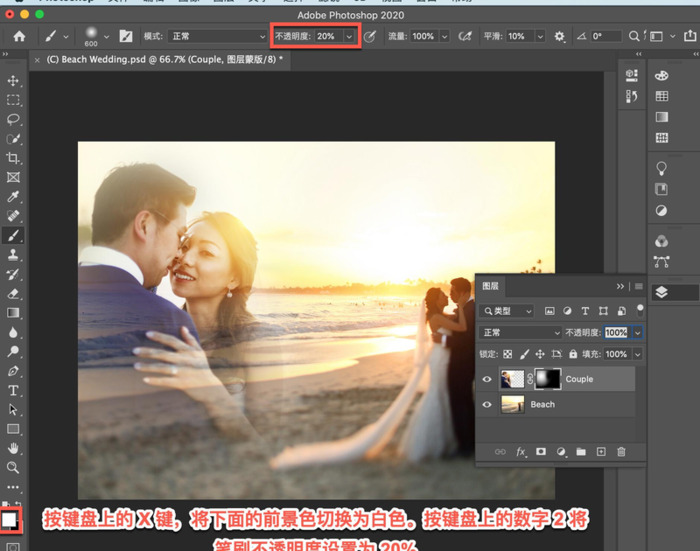The width and height of the screenshot is (700, 551).
Task: Open the layer blend mode dropdown
Action: [x=520, y=332]
